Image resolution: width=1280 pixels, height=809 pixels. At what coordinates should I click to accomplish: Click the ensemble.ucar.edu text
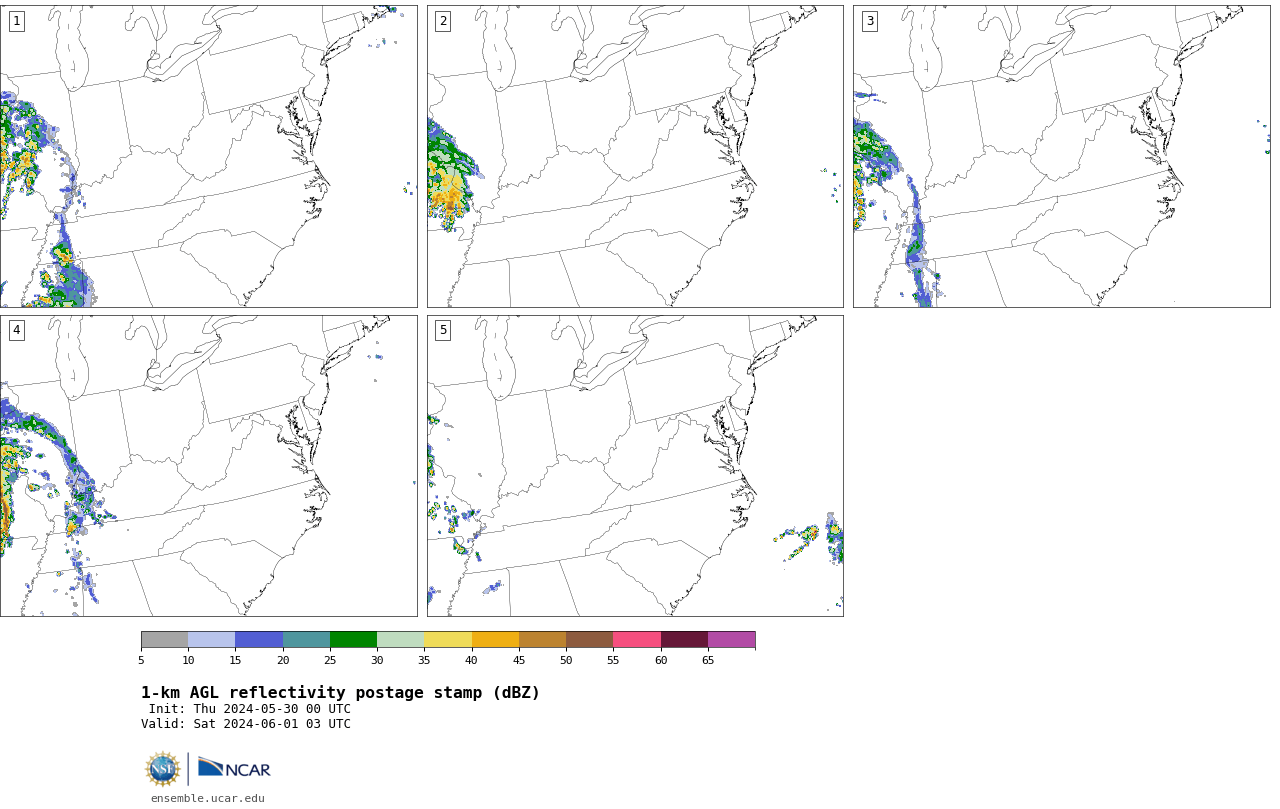pos(208,798)
